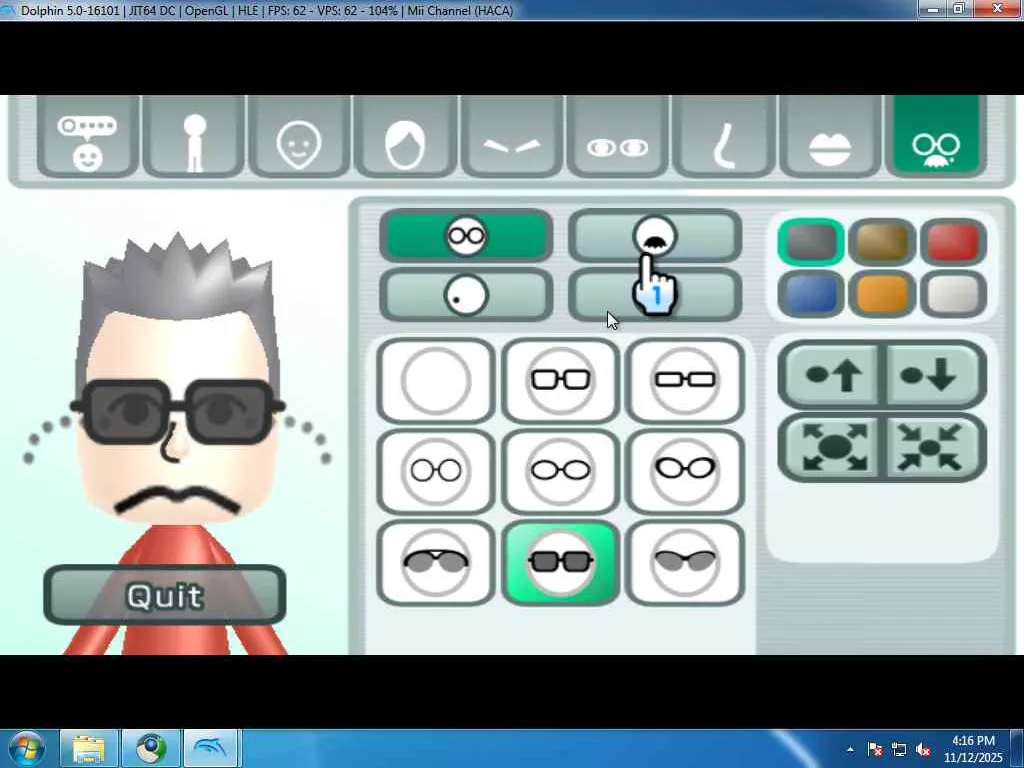
Task: Choose the thick oval cat-eye glasses
Action: [685, 471]
